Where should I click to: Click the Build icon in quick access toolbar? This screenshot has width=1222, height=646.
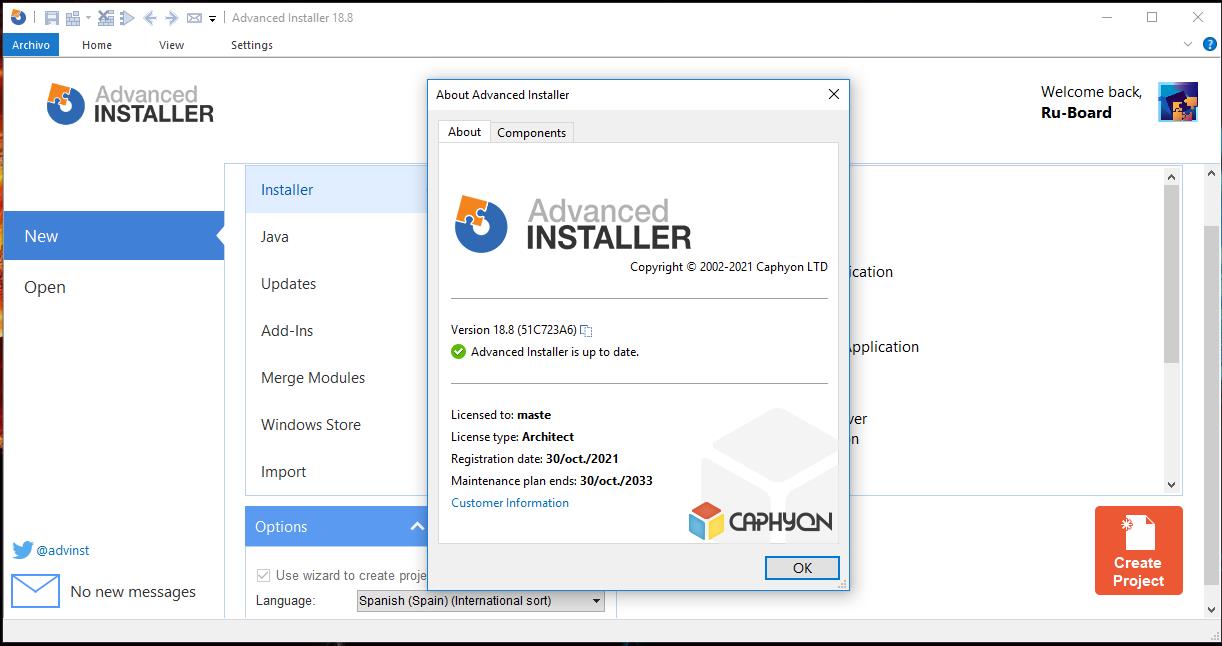[x=72, y=18]
